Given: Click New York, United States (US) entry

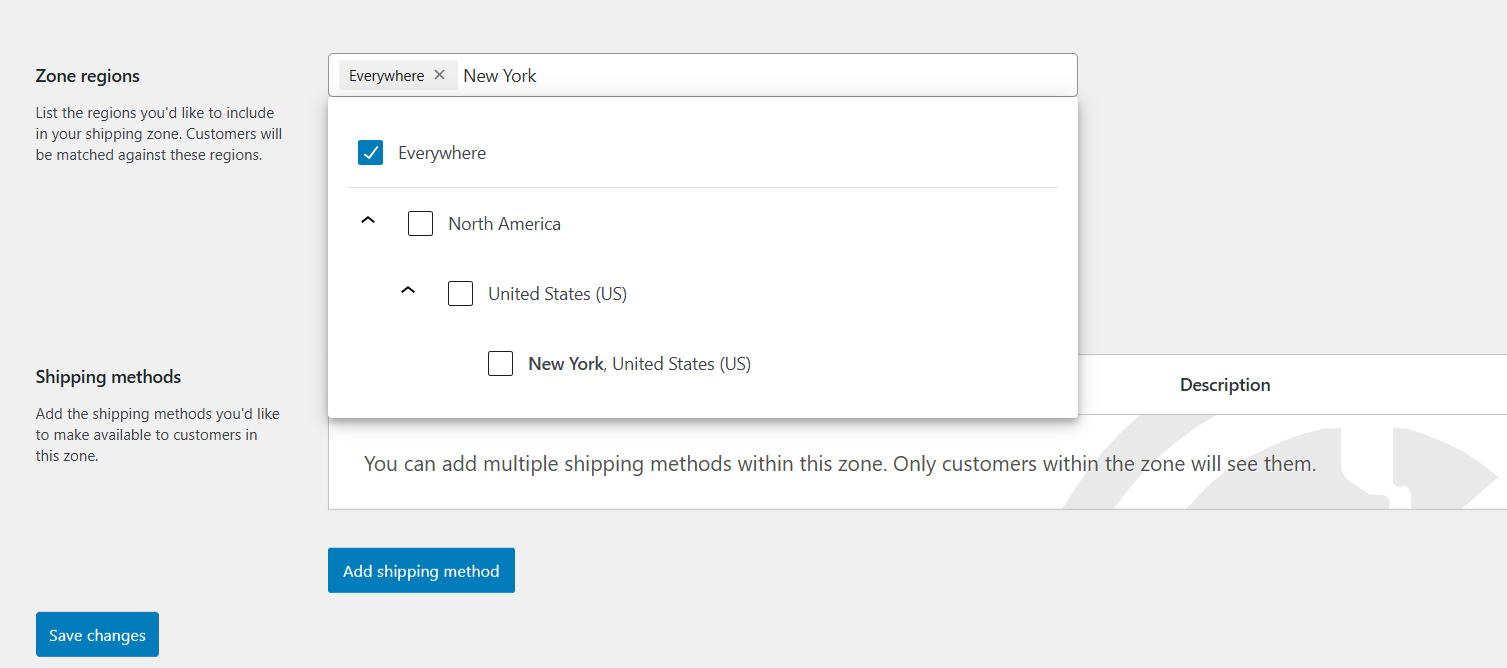Looking at the screenshot, I should pos(639,363).
